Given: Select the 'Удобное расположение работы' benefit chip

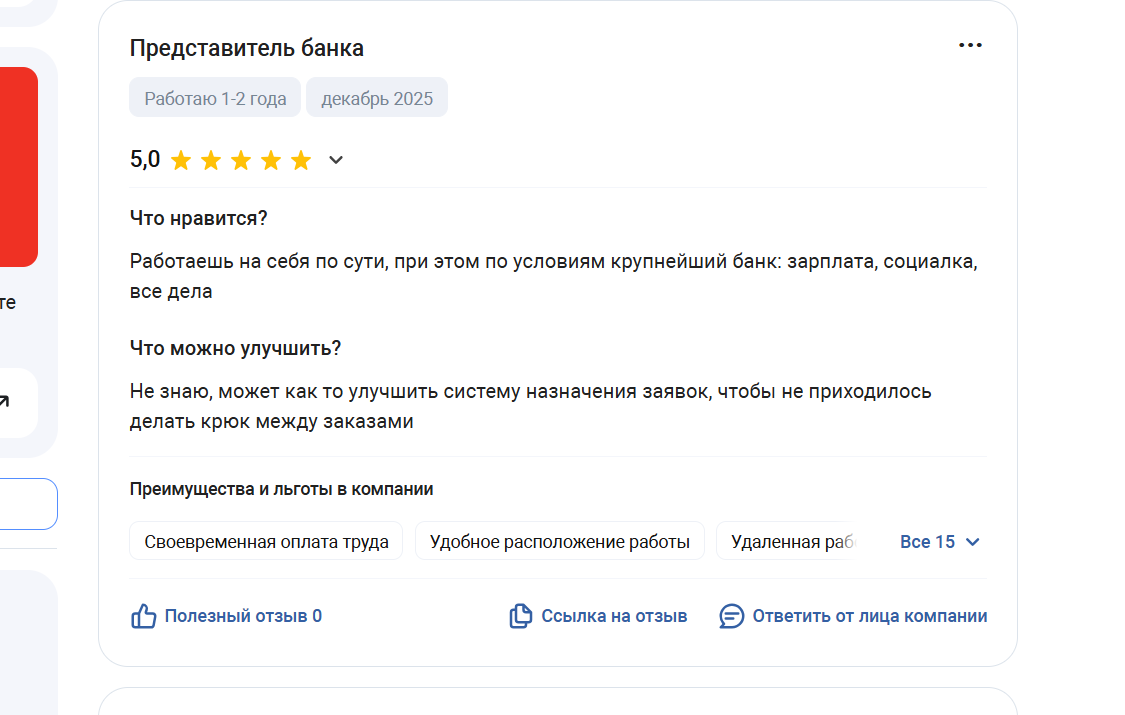Looking at the screenshot, I should click(560, 542).
